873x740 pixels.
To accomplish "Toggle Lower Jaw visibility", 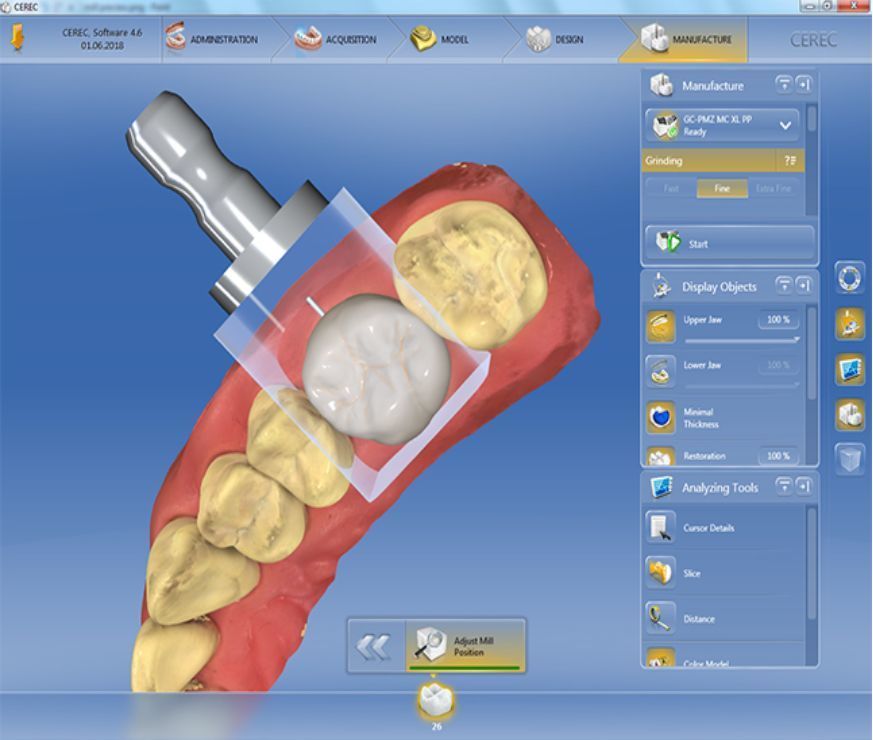I will coord(661,371).
